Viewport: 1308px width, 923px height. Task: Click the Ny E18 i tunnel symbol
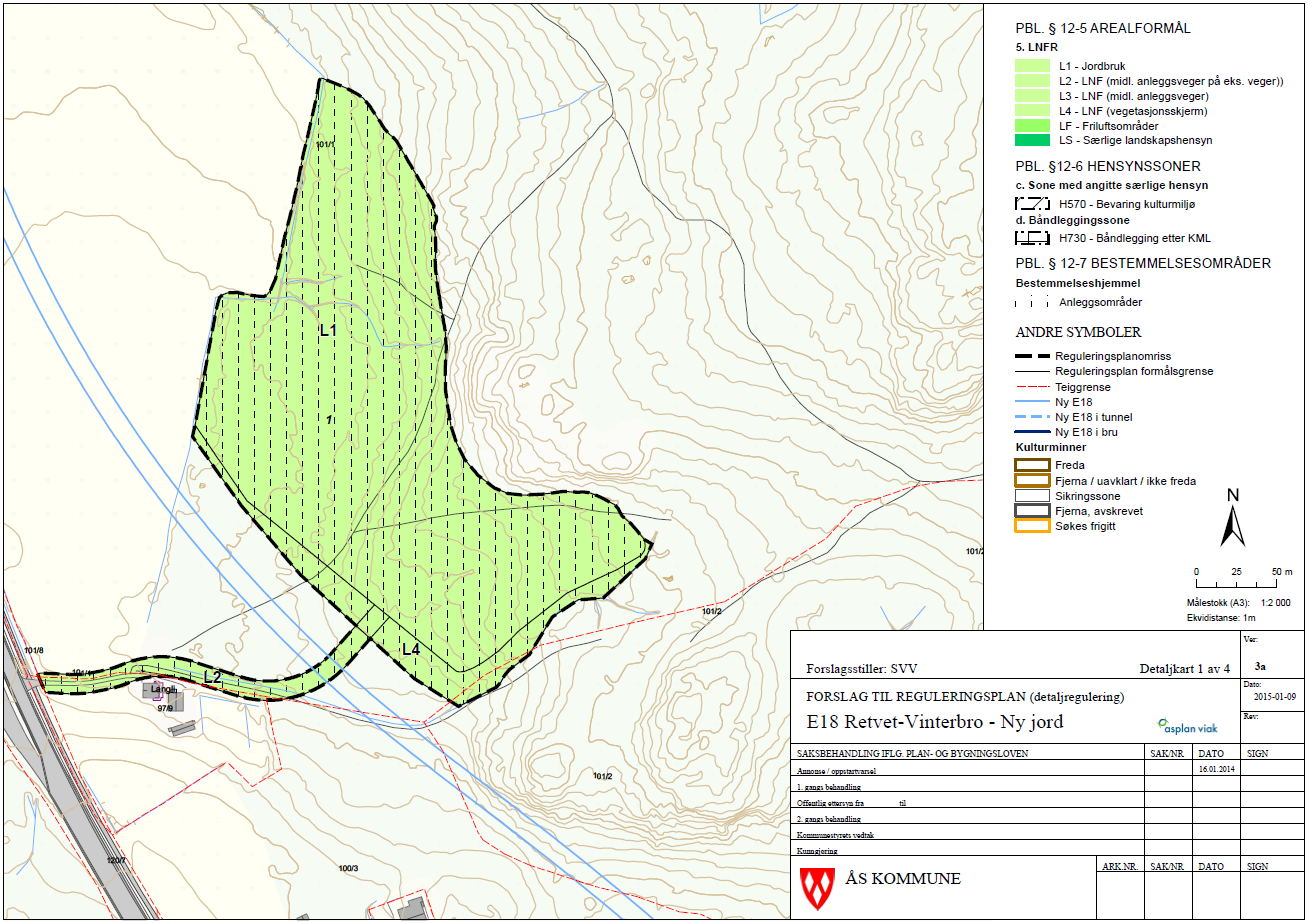click(x=1031, y=416)
